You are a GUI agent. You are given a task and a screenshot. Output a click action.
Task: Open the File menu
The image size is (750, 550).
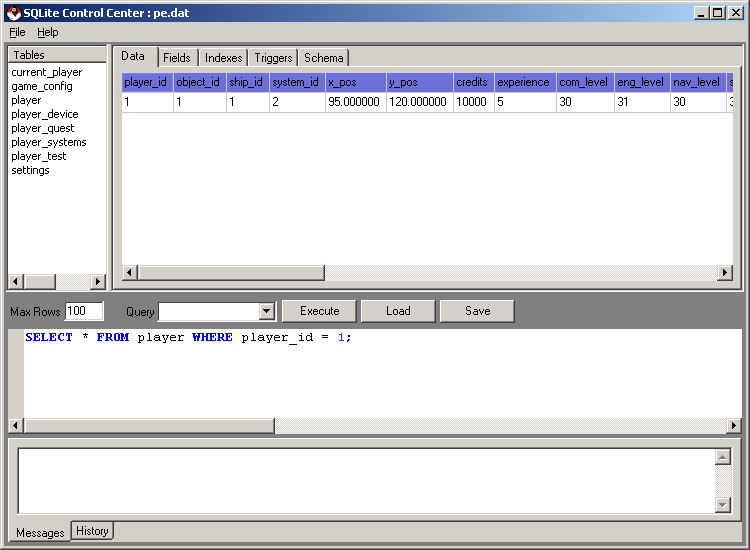[x=17, y=32]
